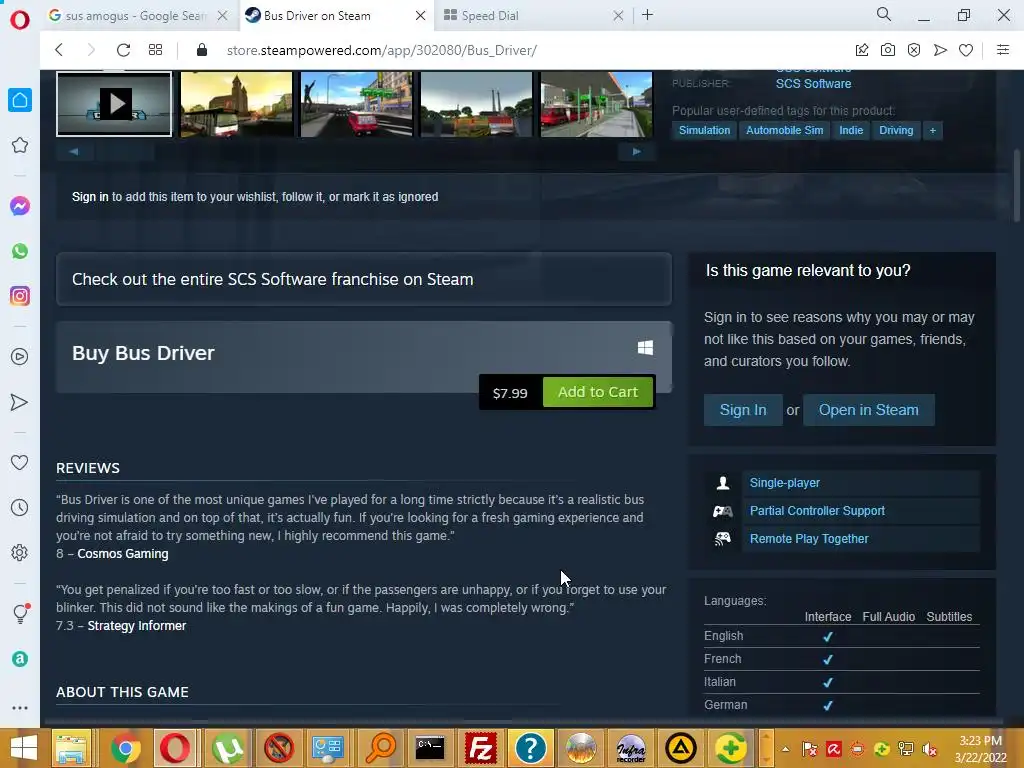Click the Sign In button
The image size is (1024, 768).
click(x=743, y=409)
